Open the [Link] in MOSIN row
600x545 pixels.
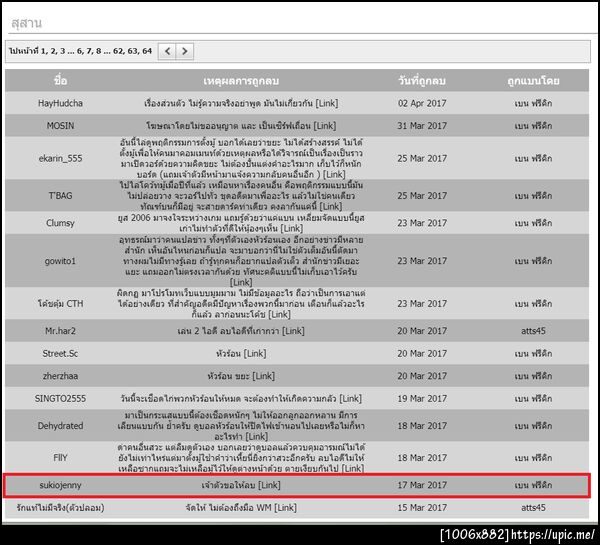point(325,126)
